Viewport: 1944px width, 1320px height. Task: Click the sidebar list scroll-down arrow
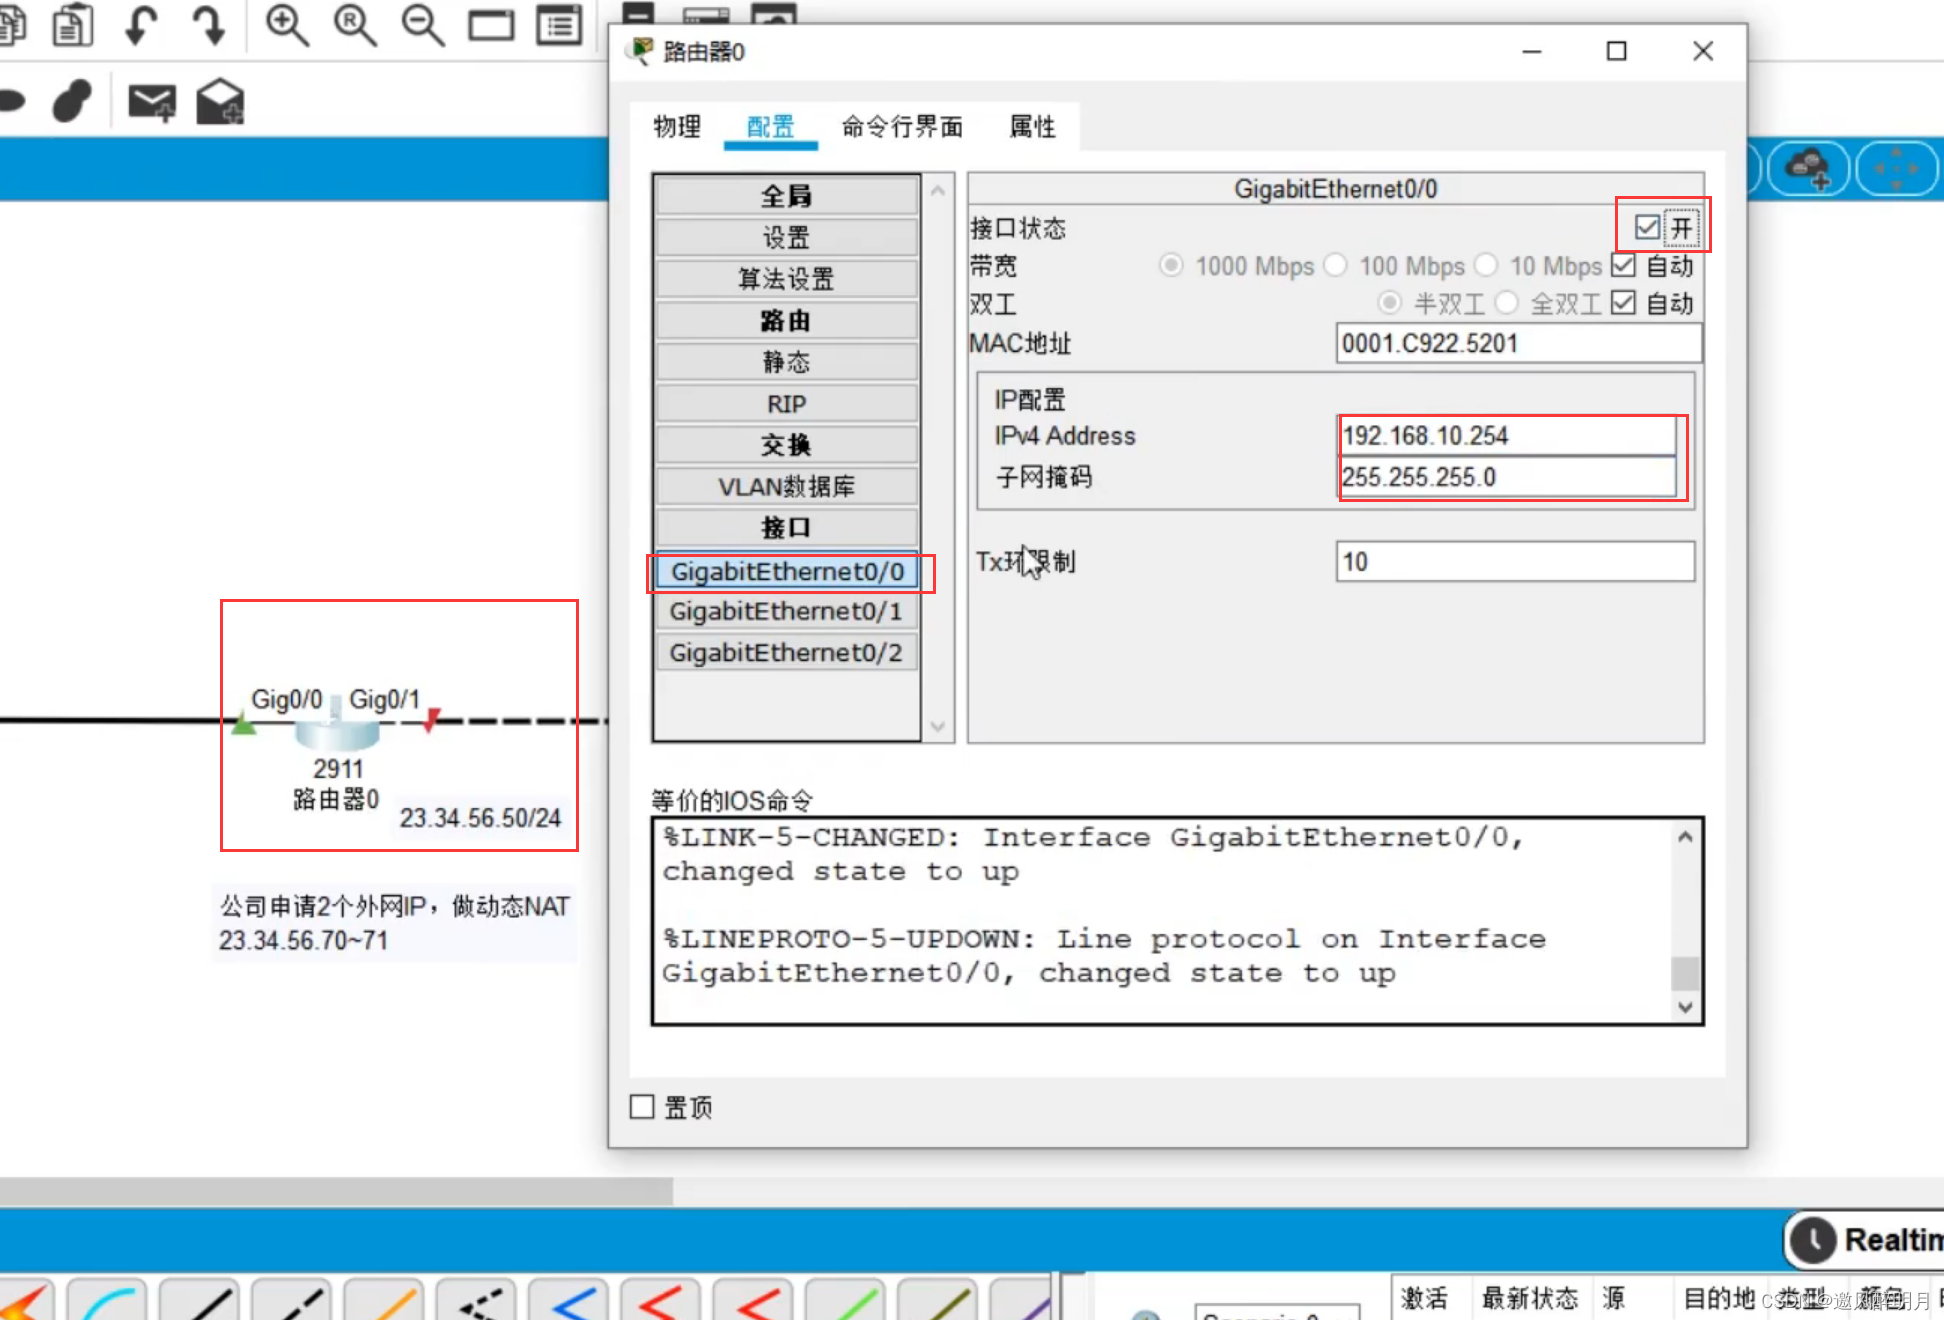(x=938, y=726)
